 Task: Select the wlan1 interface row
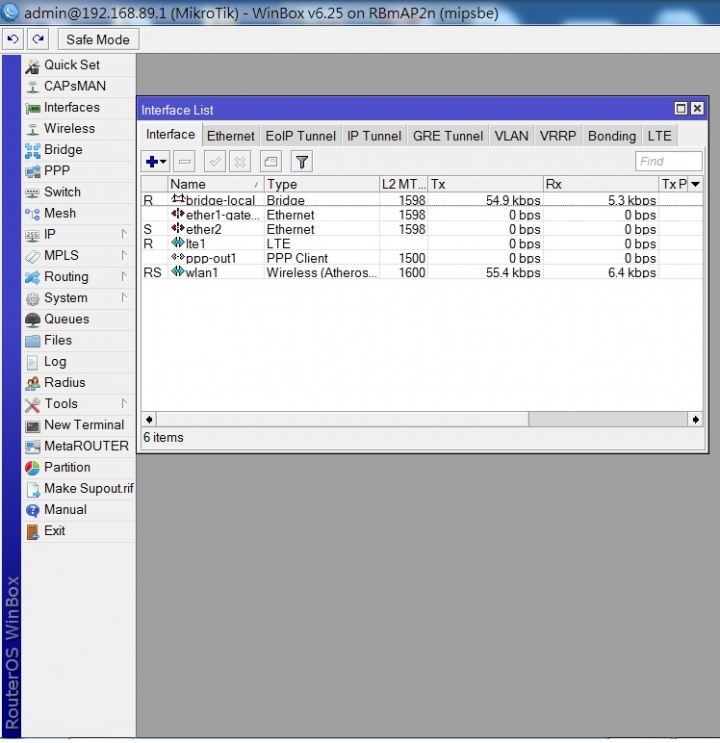[422, 272]
